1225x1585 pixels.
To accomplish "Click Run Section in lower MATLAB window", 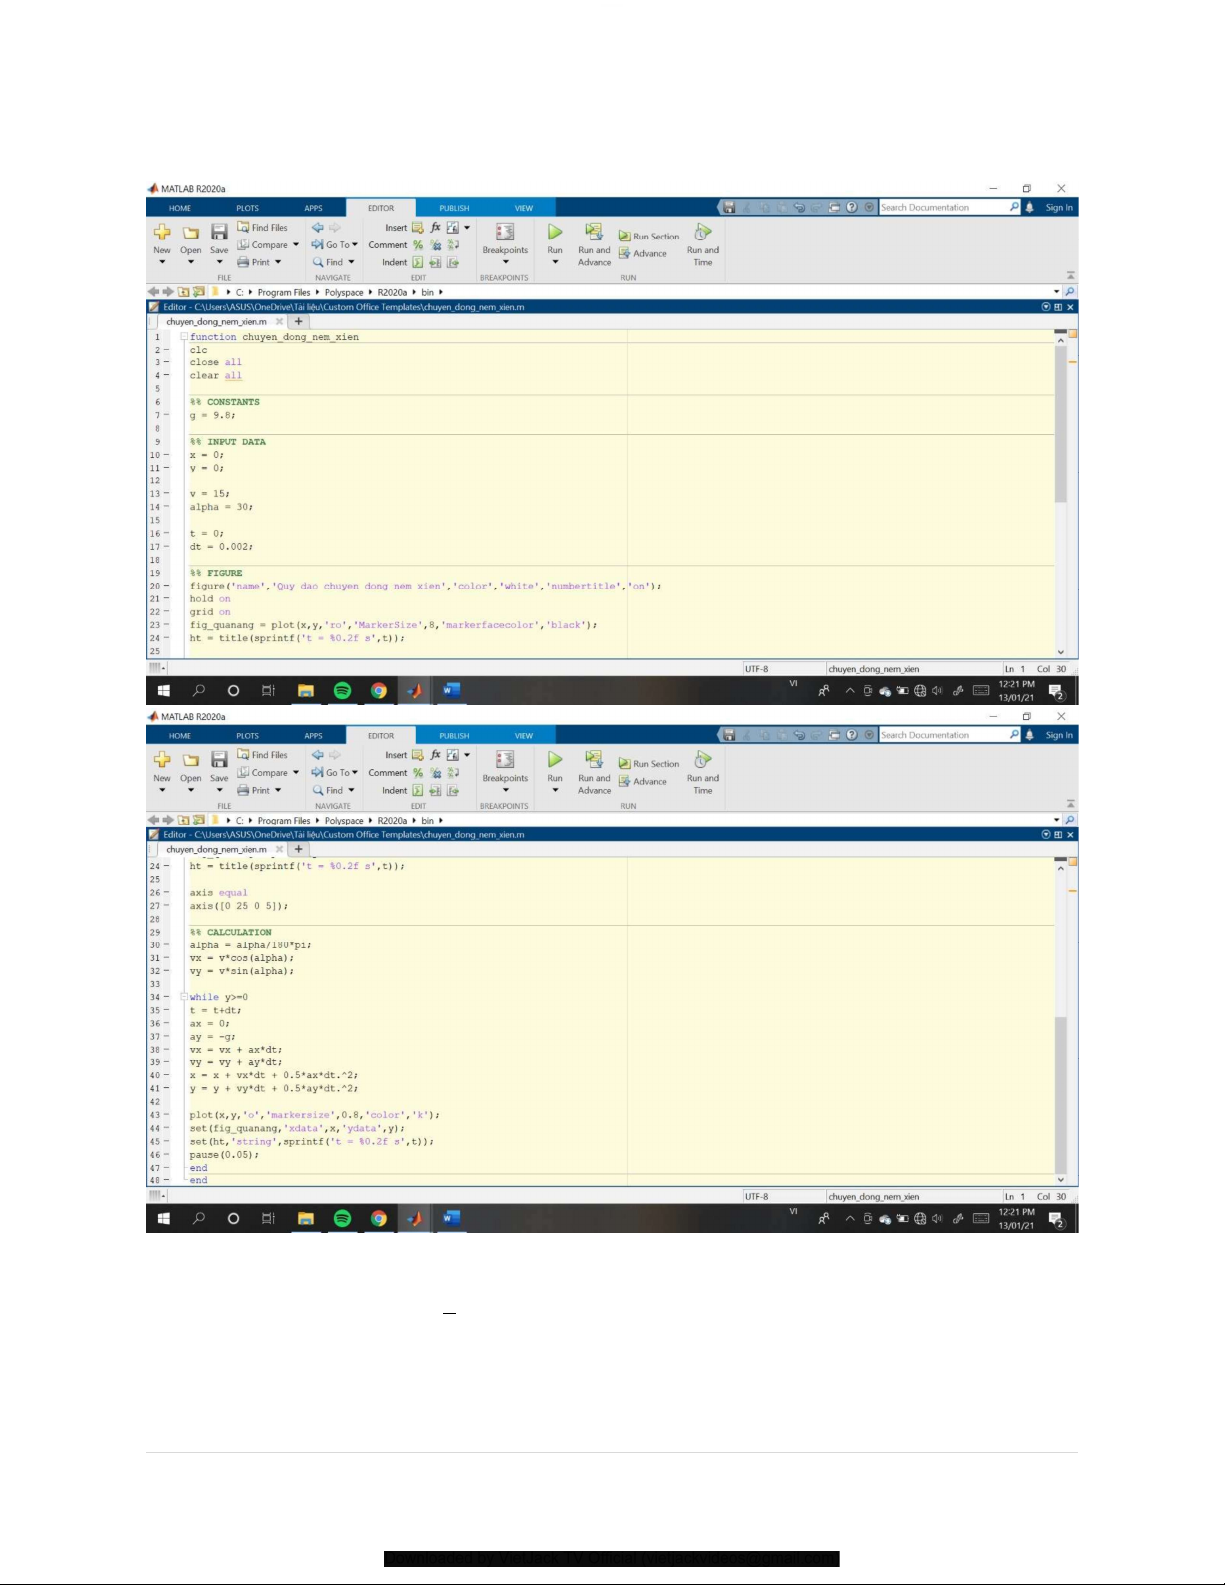I will 649,764.
